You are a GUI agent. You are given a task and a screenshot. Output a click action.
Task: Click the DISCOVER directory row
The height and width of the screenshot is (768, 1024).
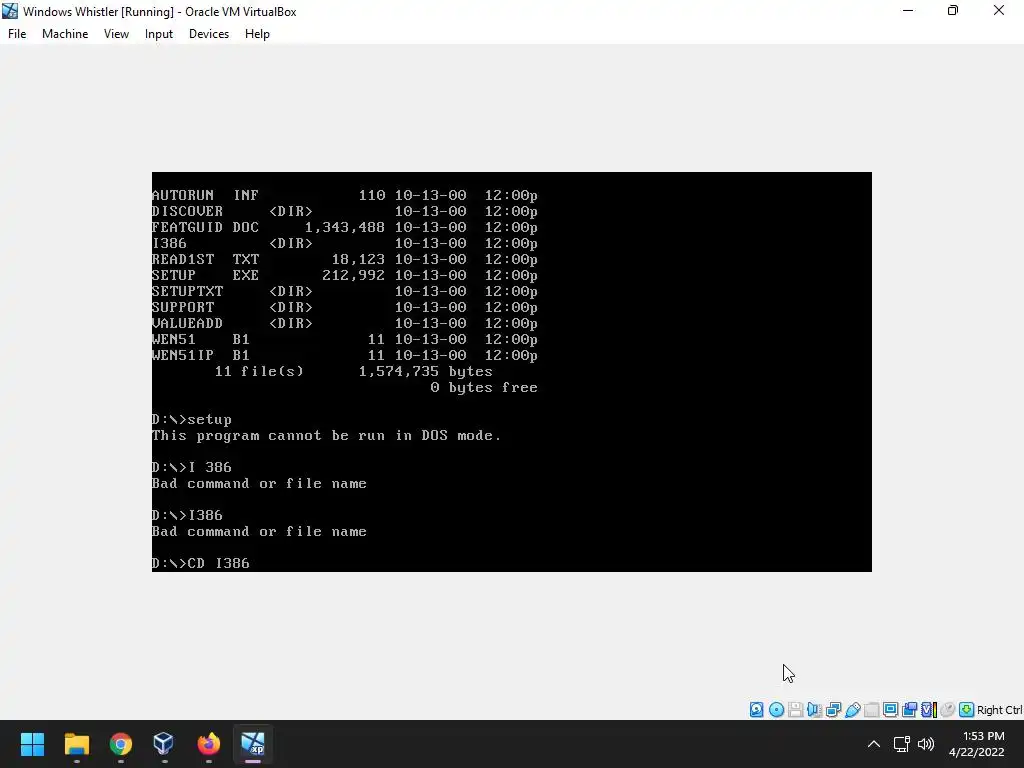(x=345, y=212)
